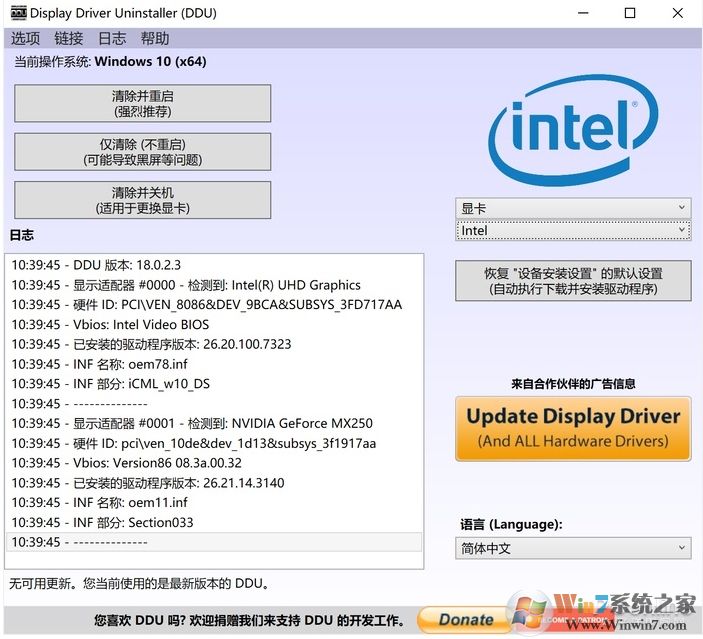This screenshot has height=639, width=703.
Task: Maximize the DDU window
Action: coord(630,13)
